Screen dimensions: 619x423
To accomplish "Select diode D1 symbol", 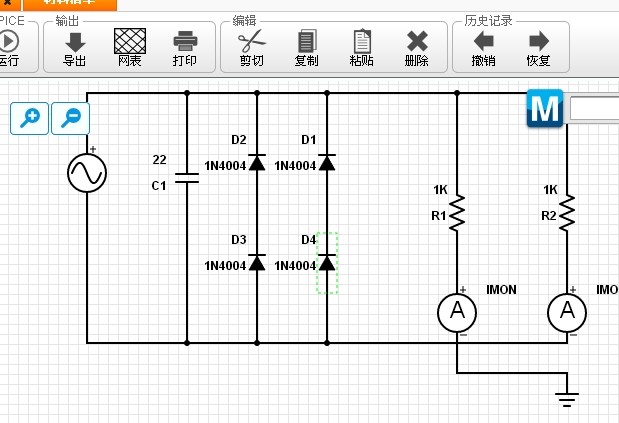I will coord(327,162).
